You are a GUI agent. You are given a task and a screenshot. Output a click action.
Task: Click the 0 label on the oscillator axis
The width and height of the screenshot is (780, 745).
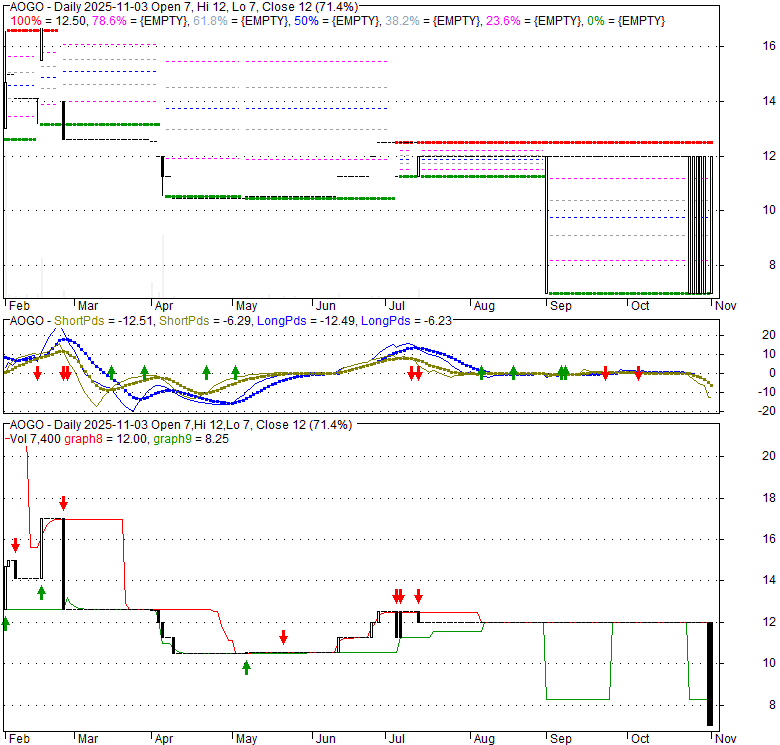tap(772, 373)
